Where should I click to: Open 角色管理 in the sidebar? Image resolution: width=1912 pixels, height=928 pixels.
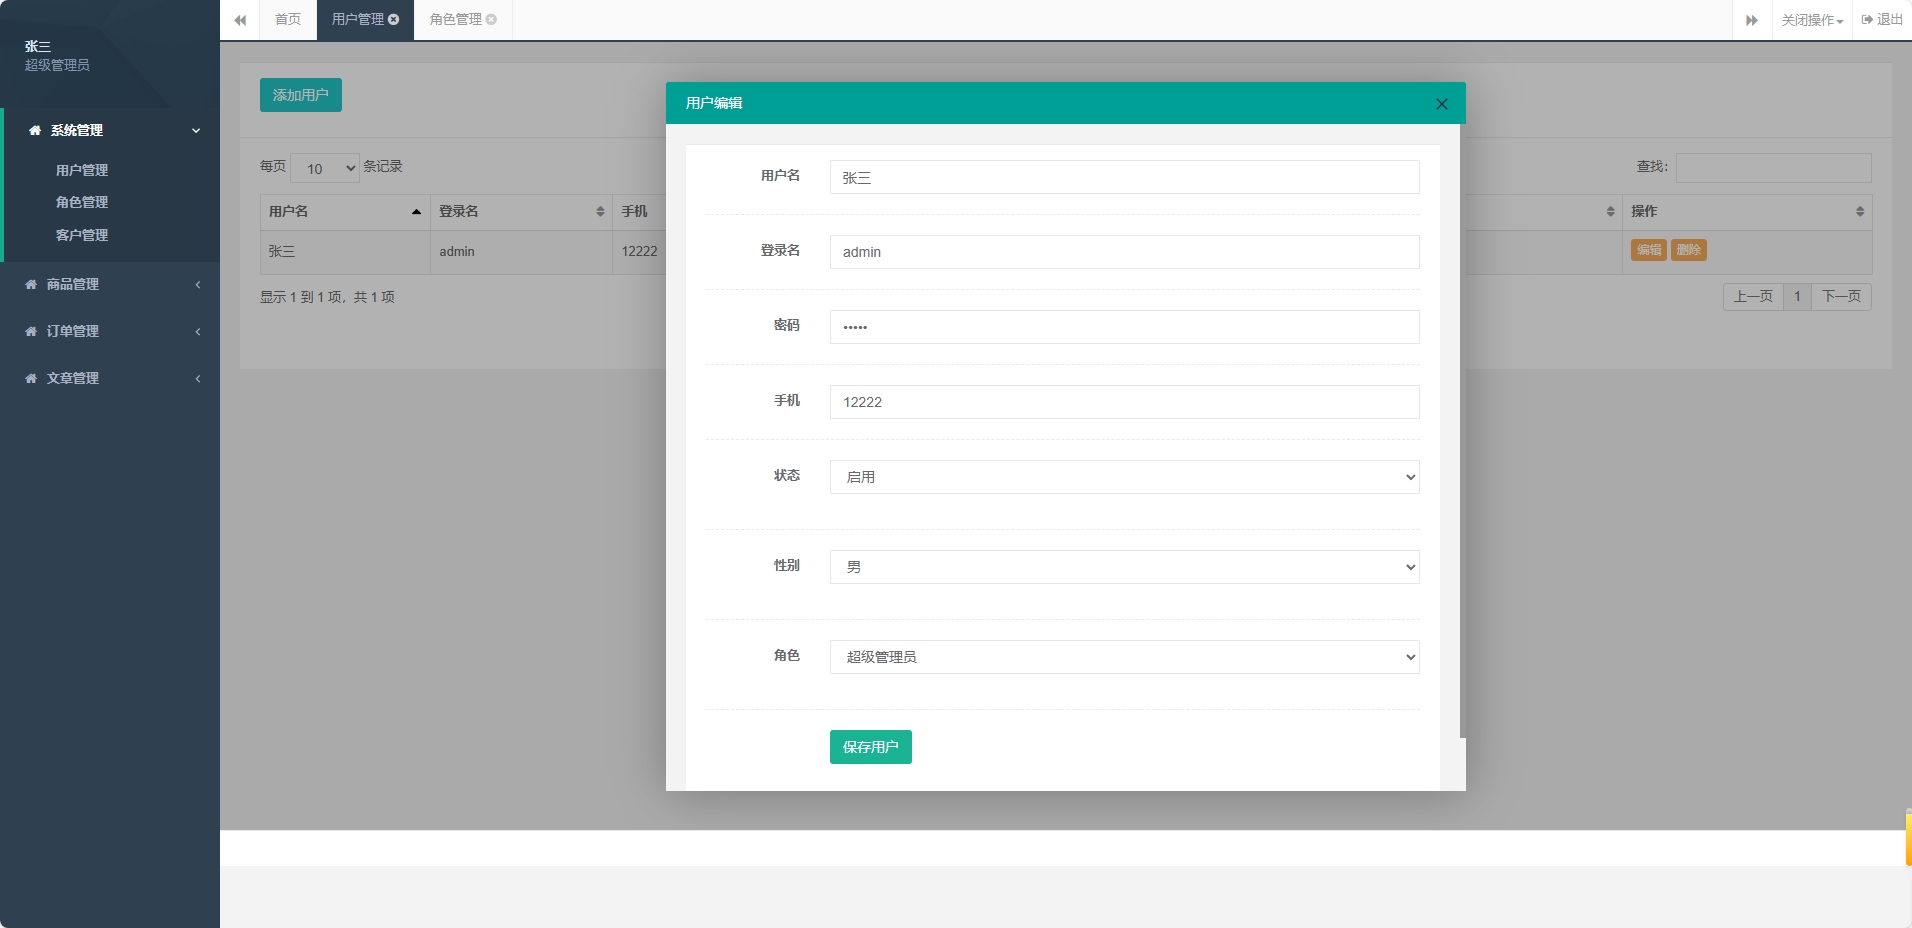[x=82, y=203]
